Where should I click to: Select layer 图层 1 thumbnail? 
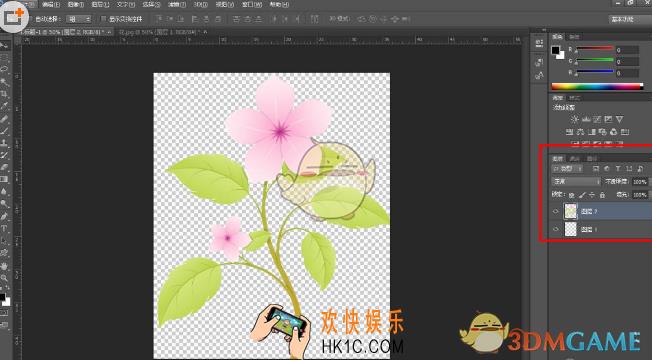(570, 229)
